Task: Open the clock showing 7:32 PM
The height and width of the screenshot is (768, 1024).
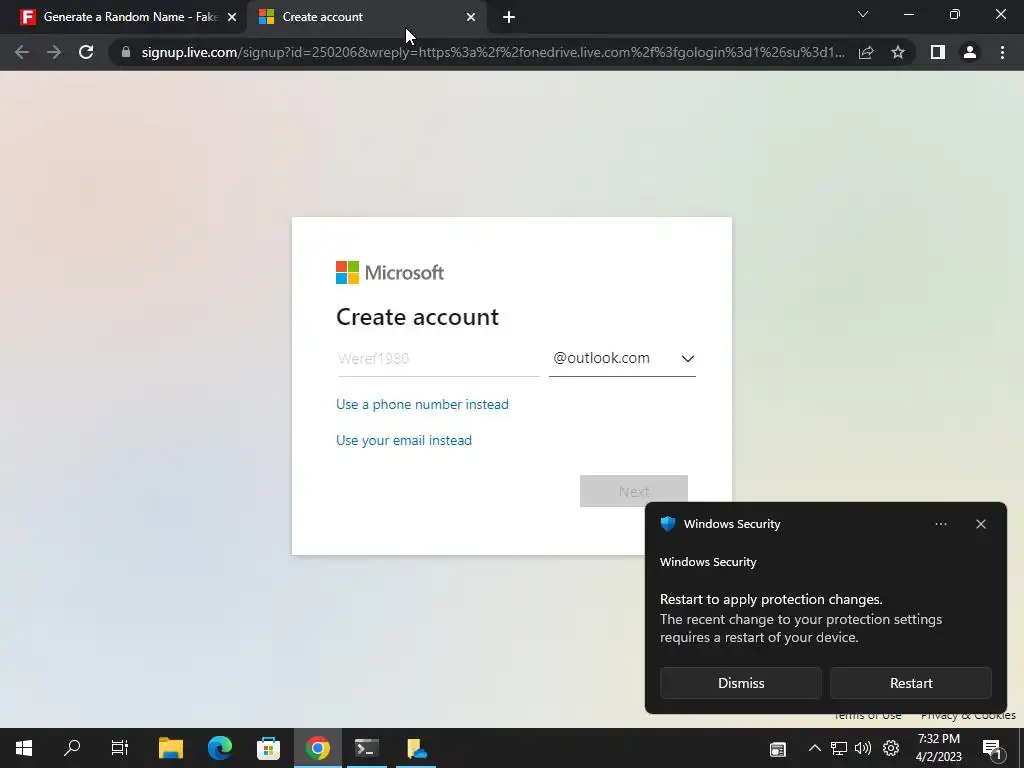Action: coord(938,748)
